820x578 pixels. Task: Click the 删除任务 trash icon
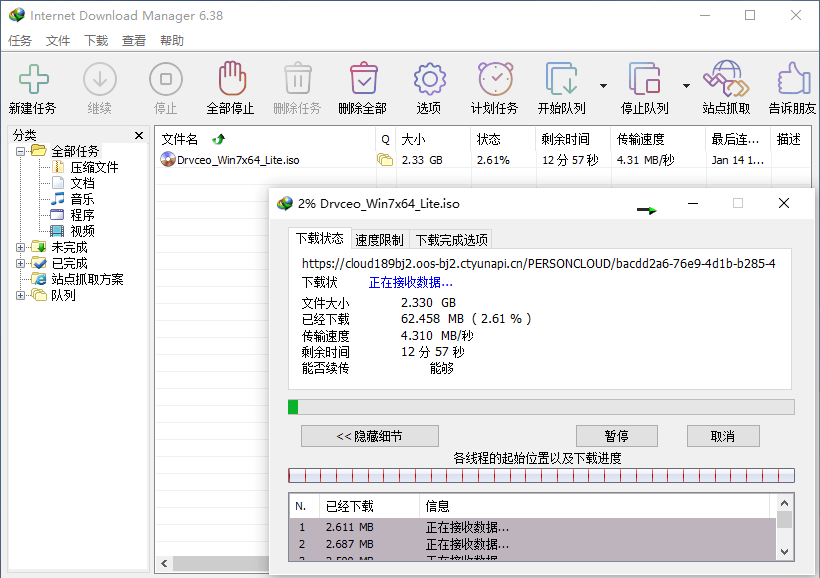click(298, 78)
